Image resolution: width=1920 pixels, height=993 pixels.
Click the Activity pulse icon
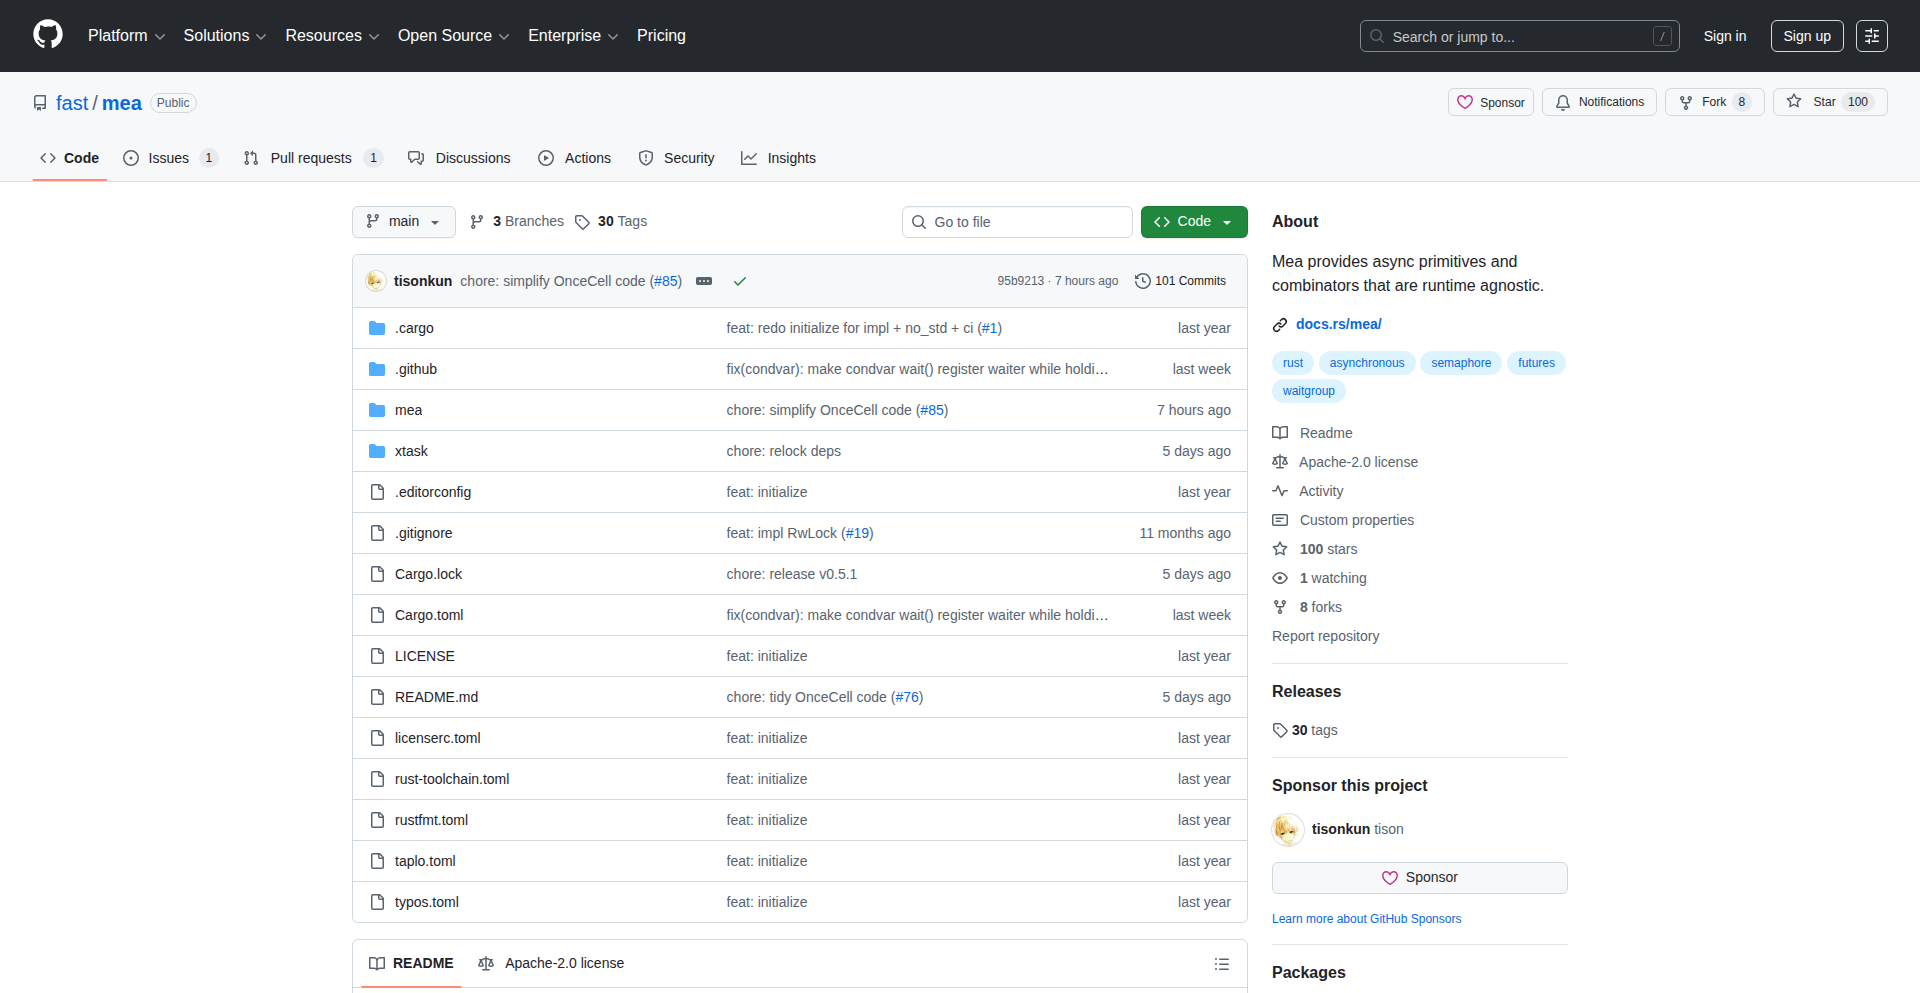click(1281, 491)
